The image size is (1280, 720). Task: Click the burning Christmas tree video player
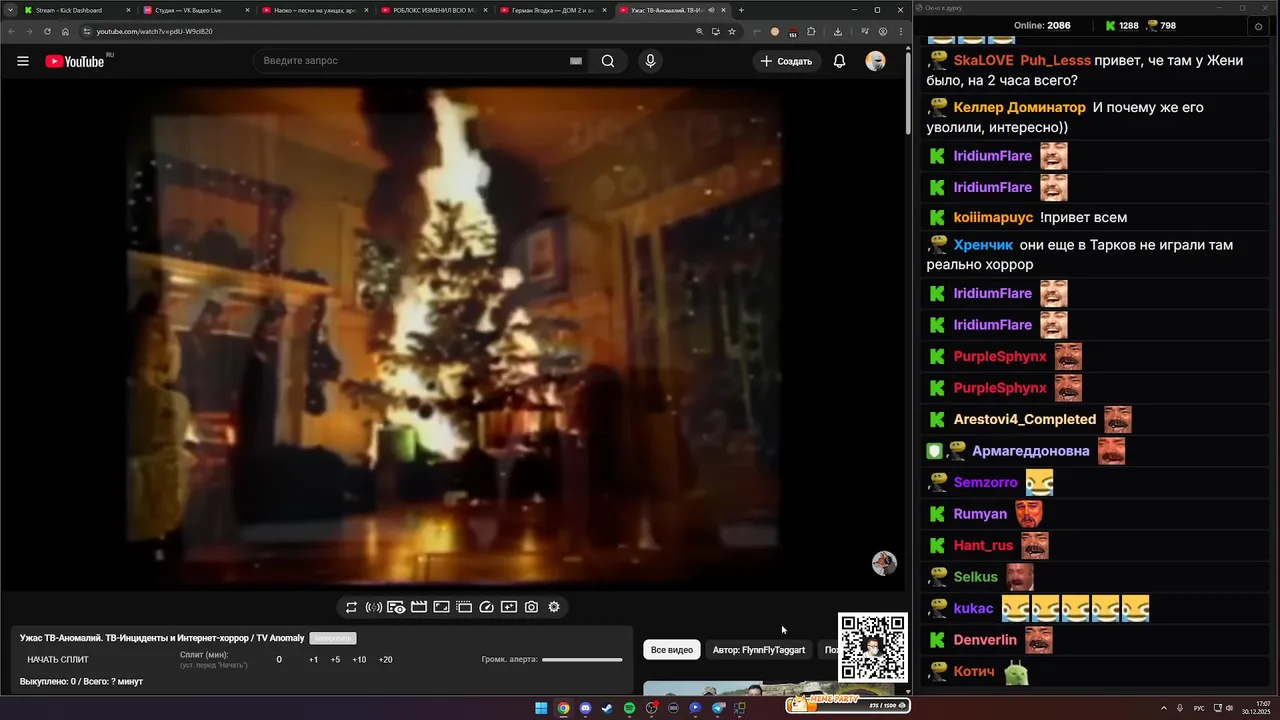454,335
